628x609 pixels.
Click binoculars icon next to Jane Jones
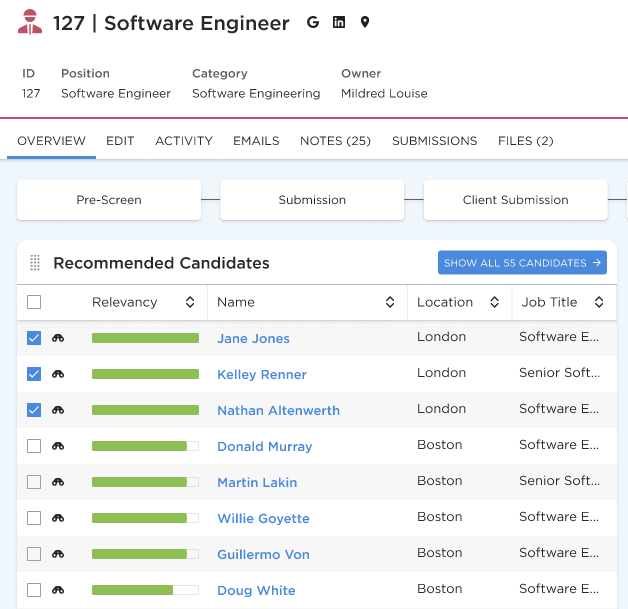pyautogui.click(x=58, y=338)
